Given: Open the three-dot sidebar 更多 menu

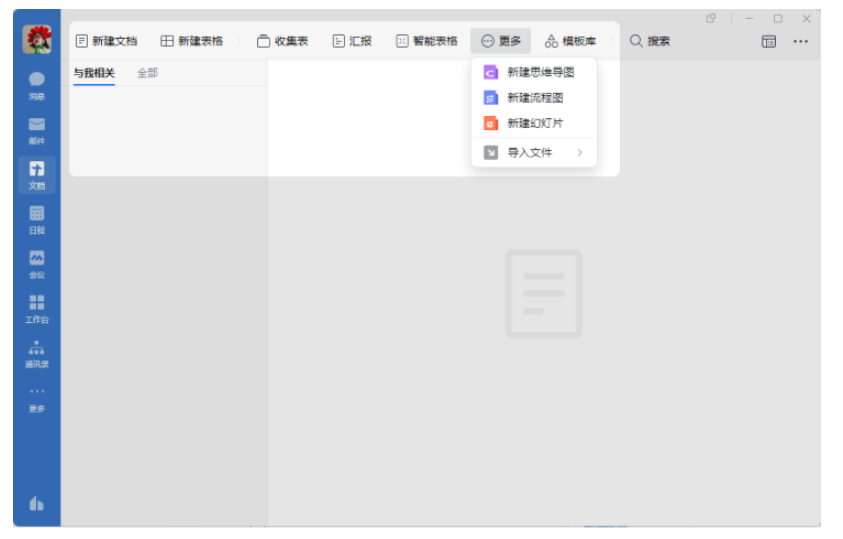Looking at the screenshot, I should pos(37,397).
